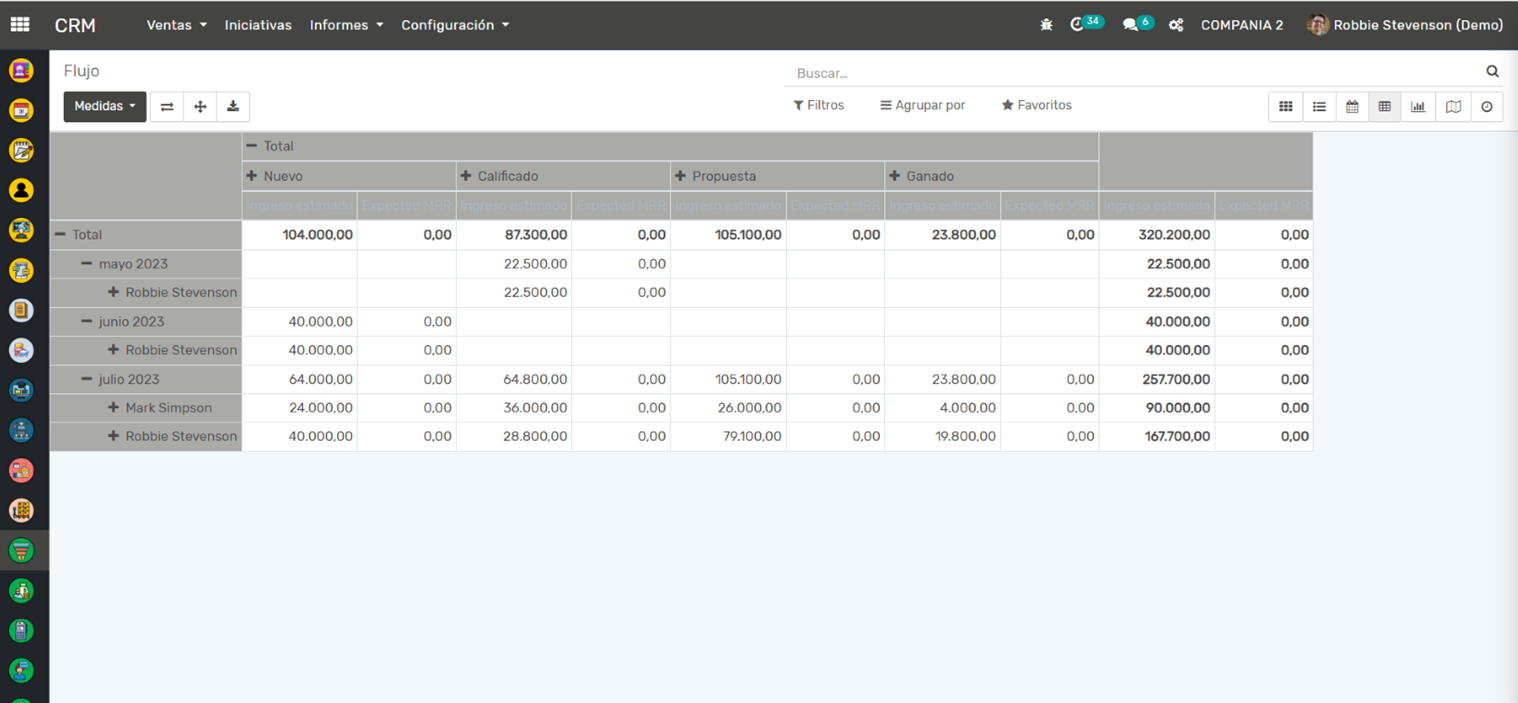Switch to kanban view
1518x703 pixels.
(x=1286, y=107)
